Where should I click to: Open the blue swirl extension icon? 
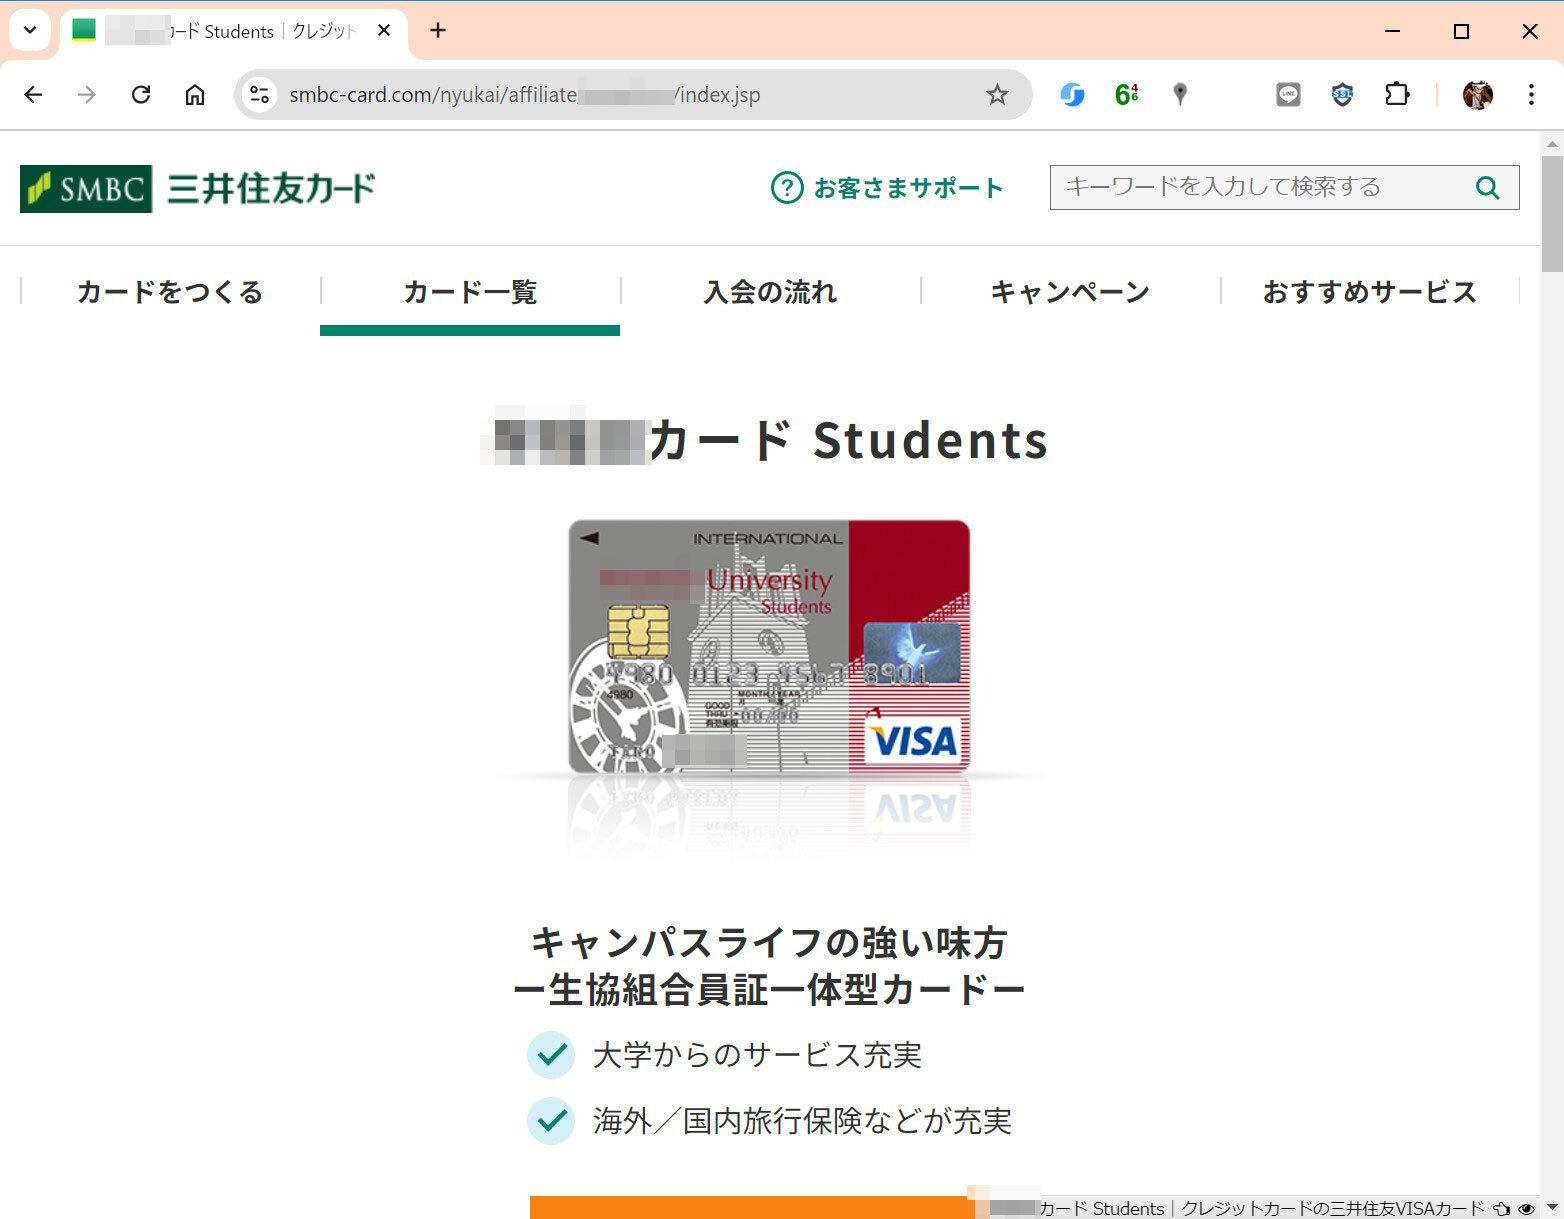(1072, 95)
